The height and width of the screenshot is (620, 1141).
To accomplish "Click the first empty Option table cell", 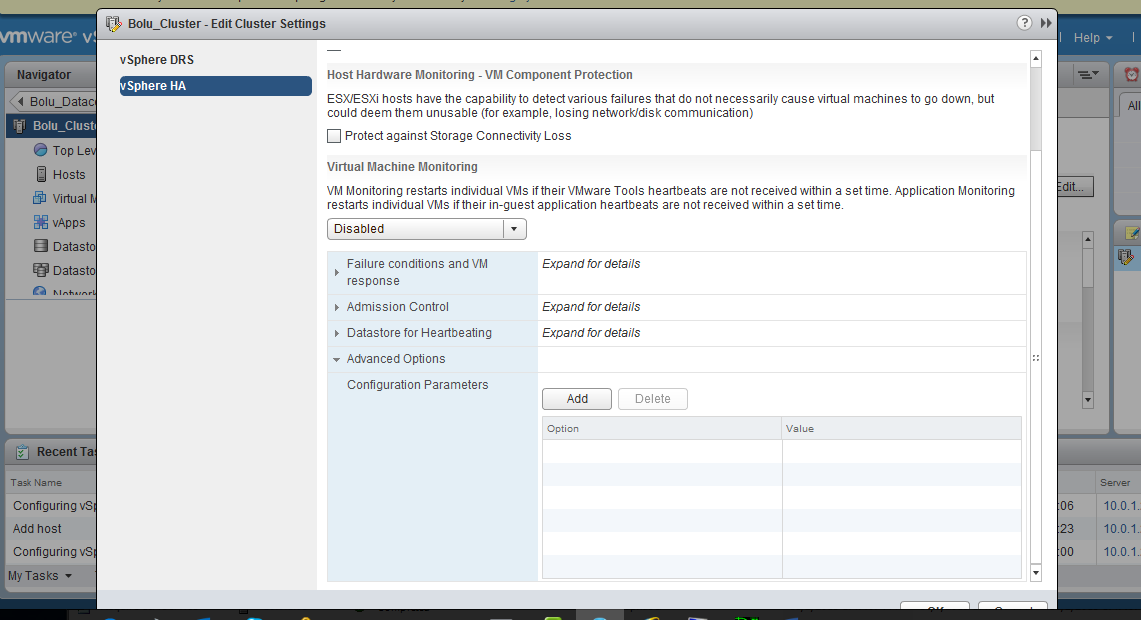I will (x=661, y=451).
